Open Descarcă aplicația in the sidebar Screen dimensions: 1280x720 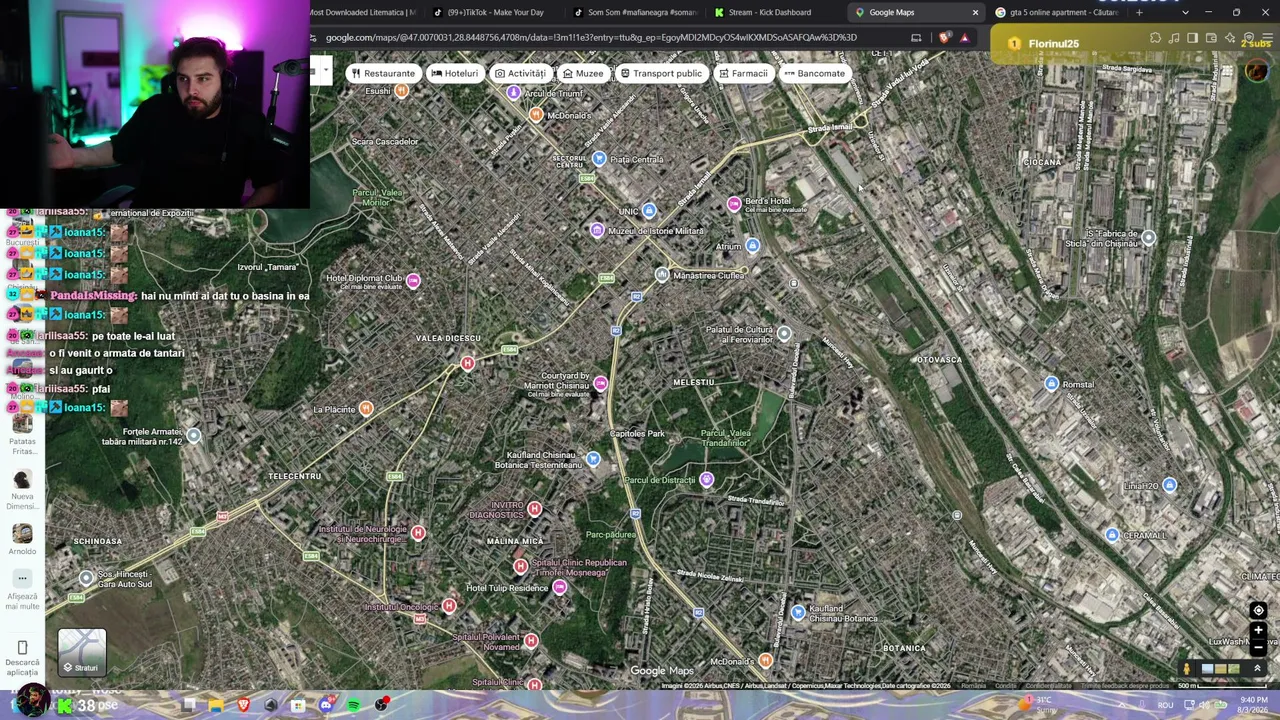[22, 659]
